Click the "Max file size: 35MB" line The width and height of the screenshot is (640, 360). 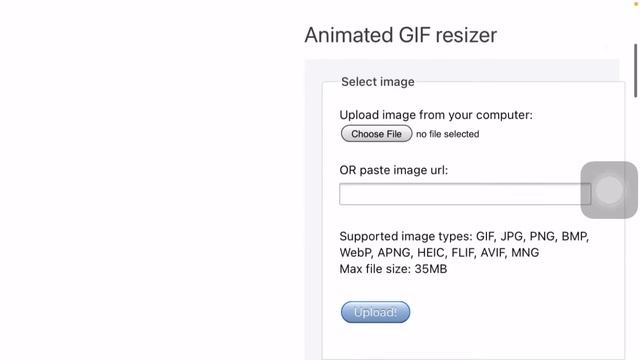coord(393,269)
